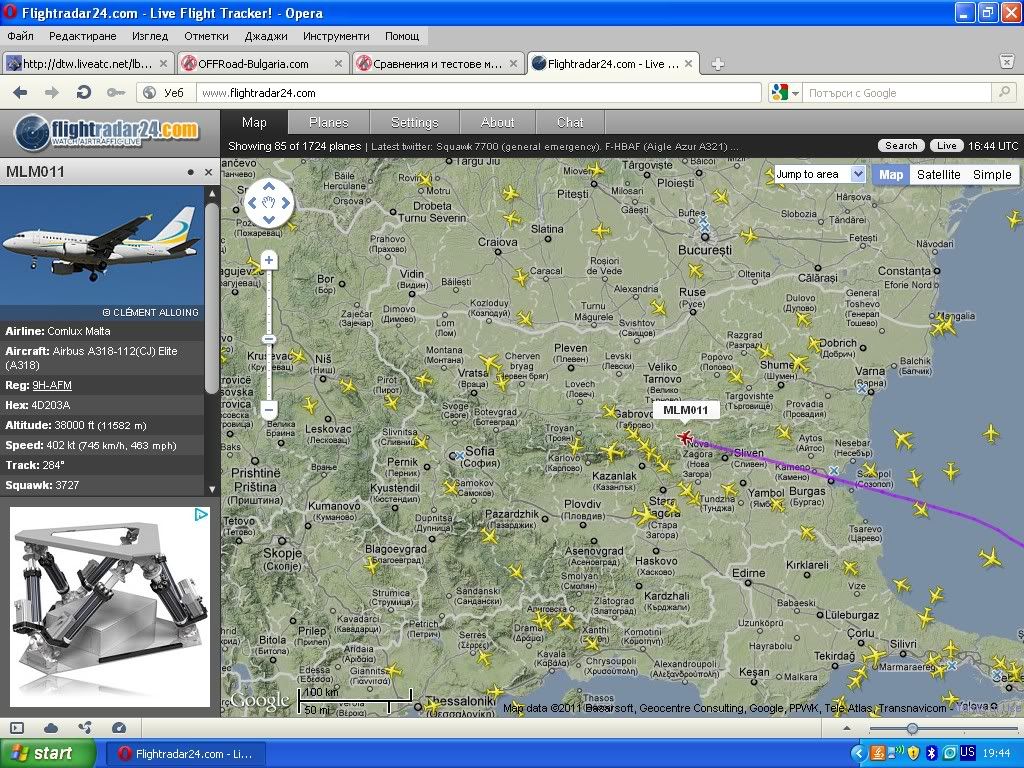The width and height of the screenshot is (1024, 768).
Task: Open Opera Link cloud icon
Action: click(x=51, y=728)
